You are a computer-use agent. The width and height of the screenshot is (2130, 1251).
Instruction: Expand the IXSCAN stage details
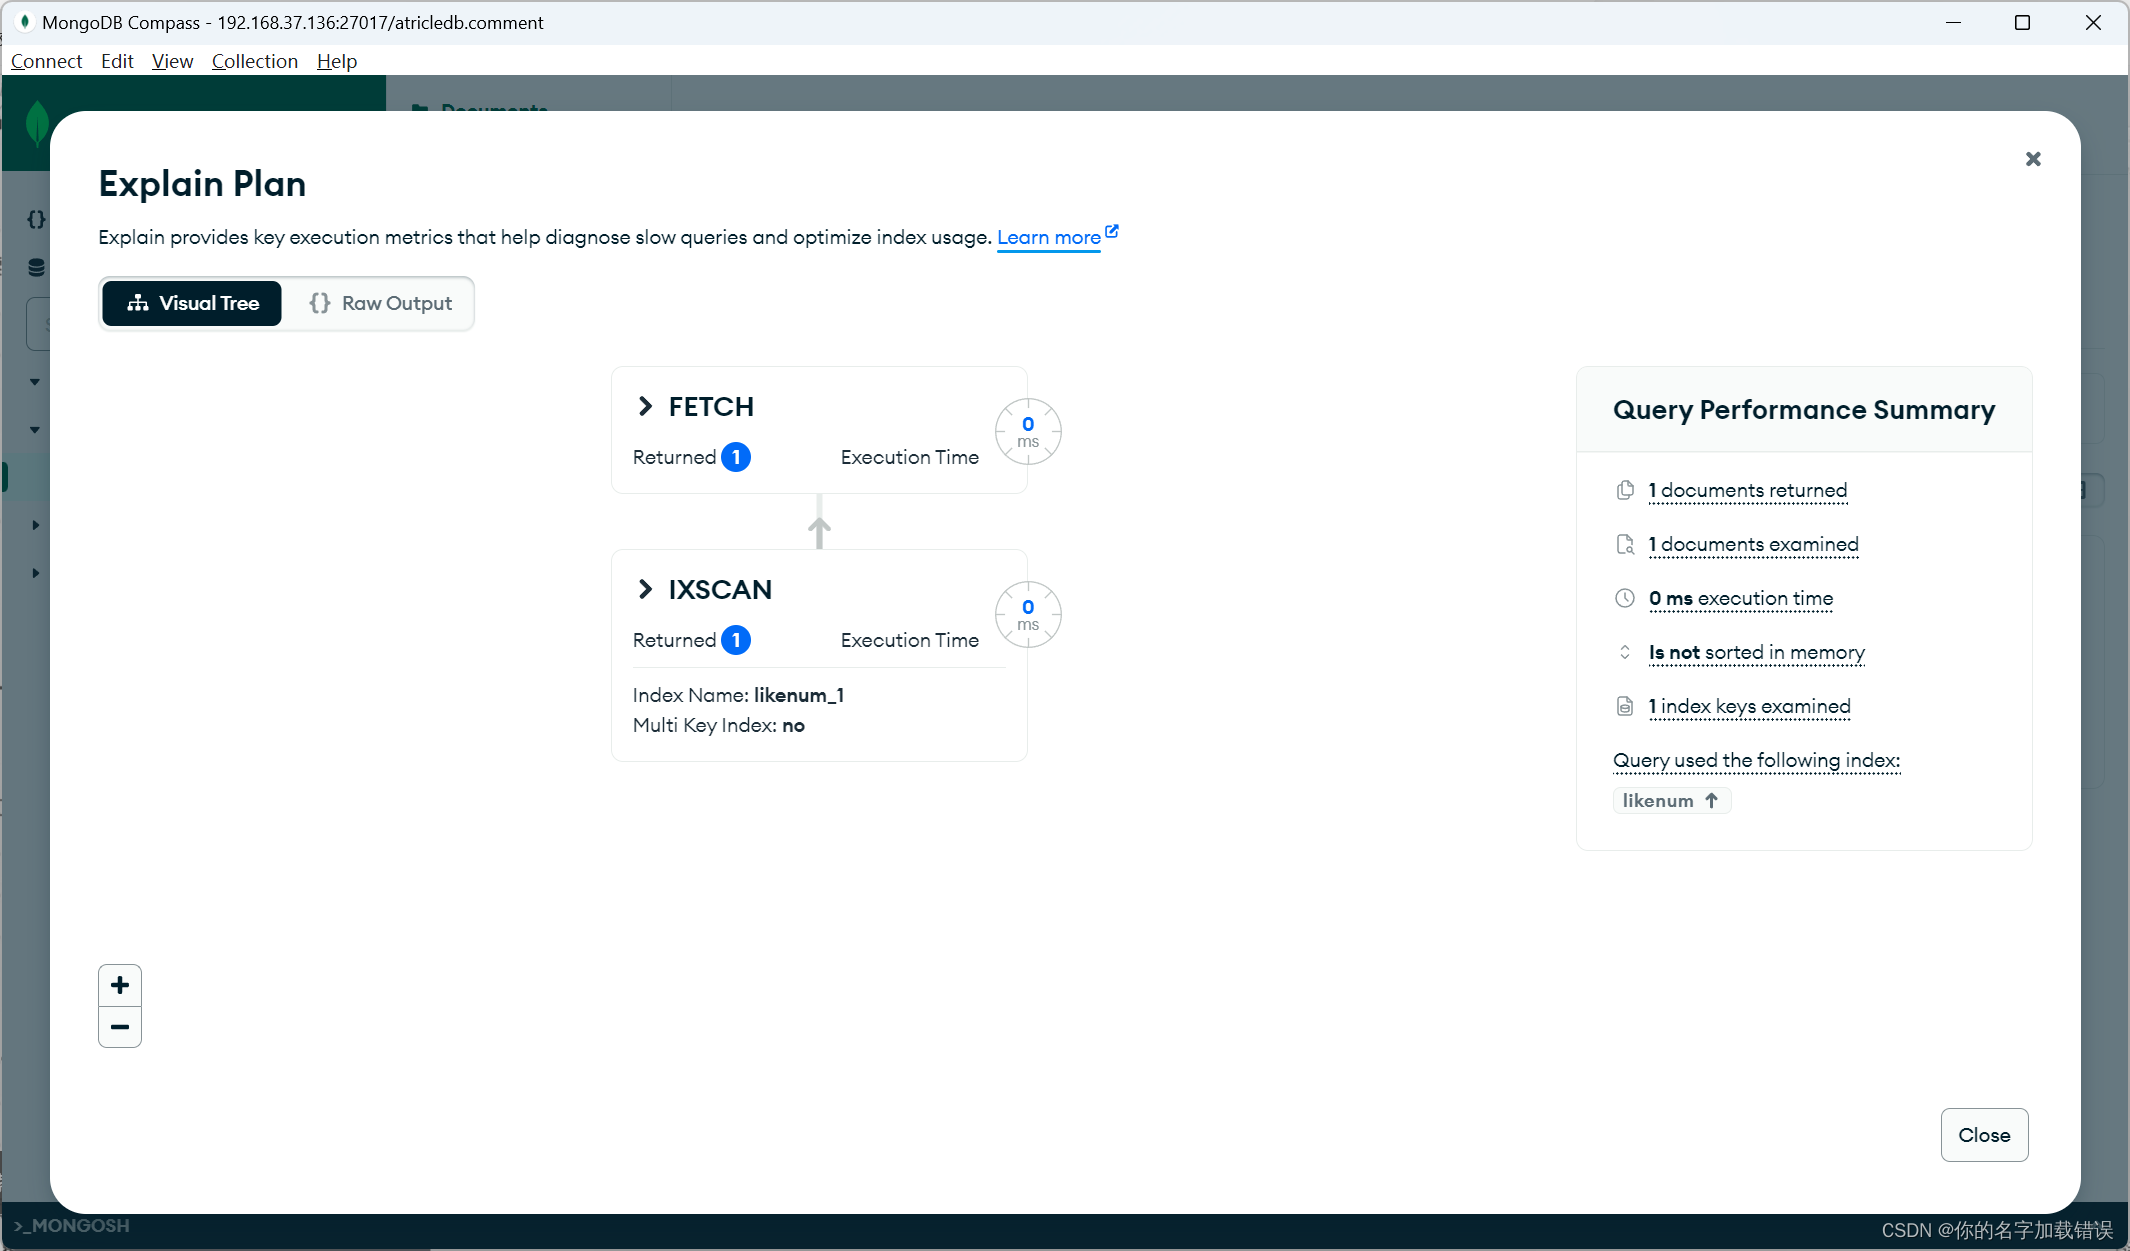pos(646,589)
